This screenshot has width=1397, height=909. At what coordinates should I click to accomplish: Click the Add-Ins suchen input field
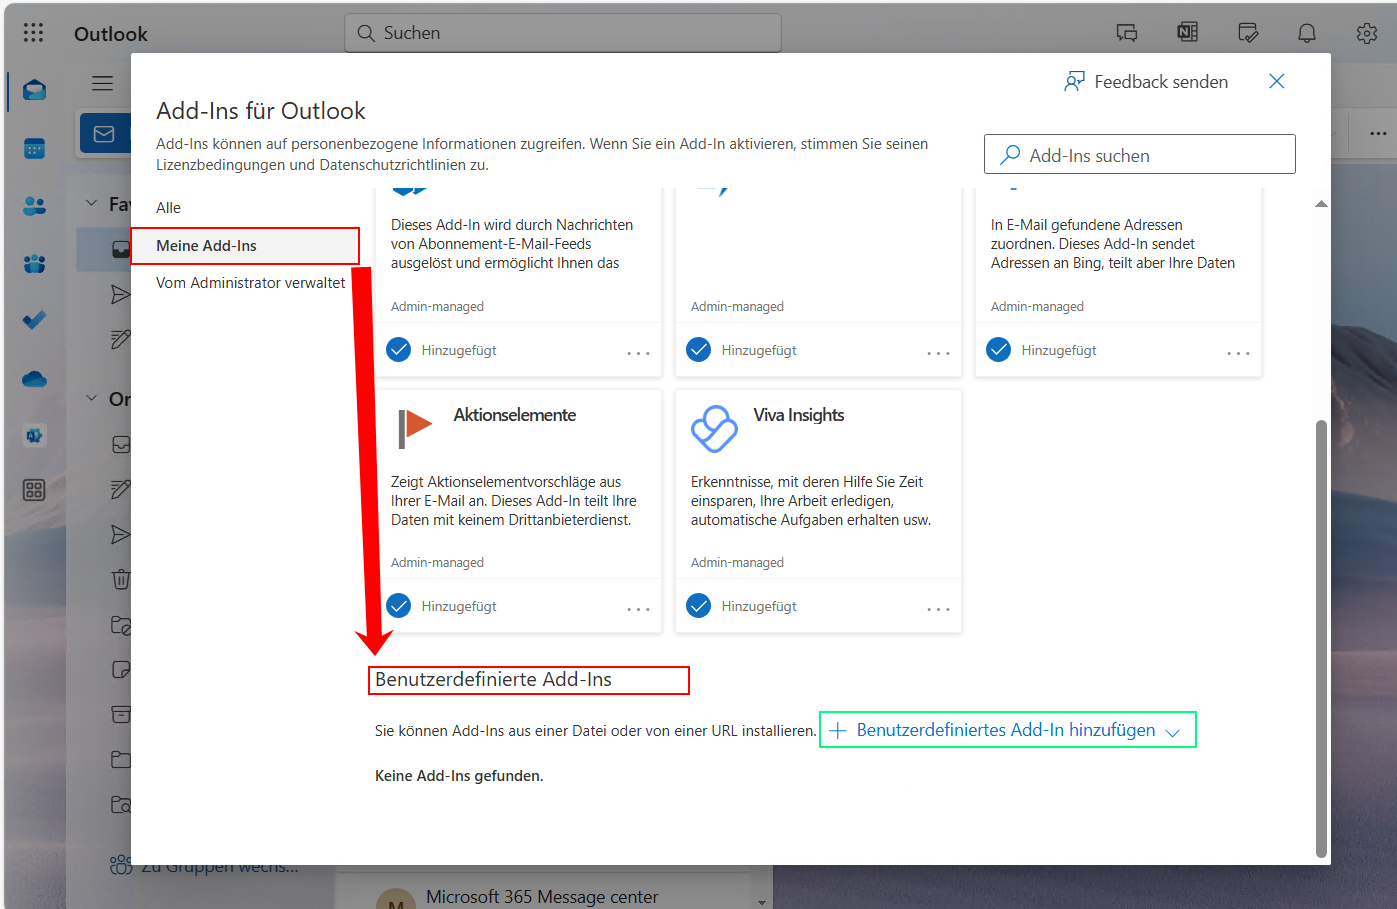coord(1140,154)
